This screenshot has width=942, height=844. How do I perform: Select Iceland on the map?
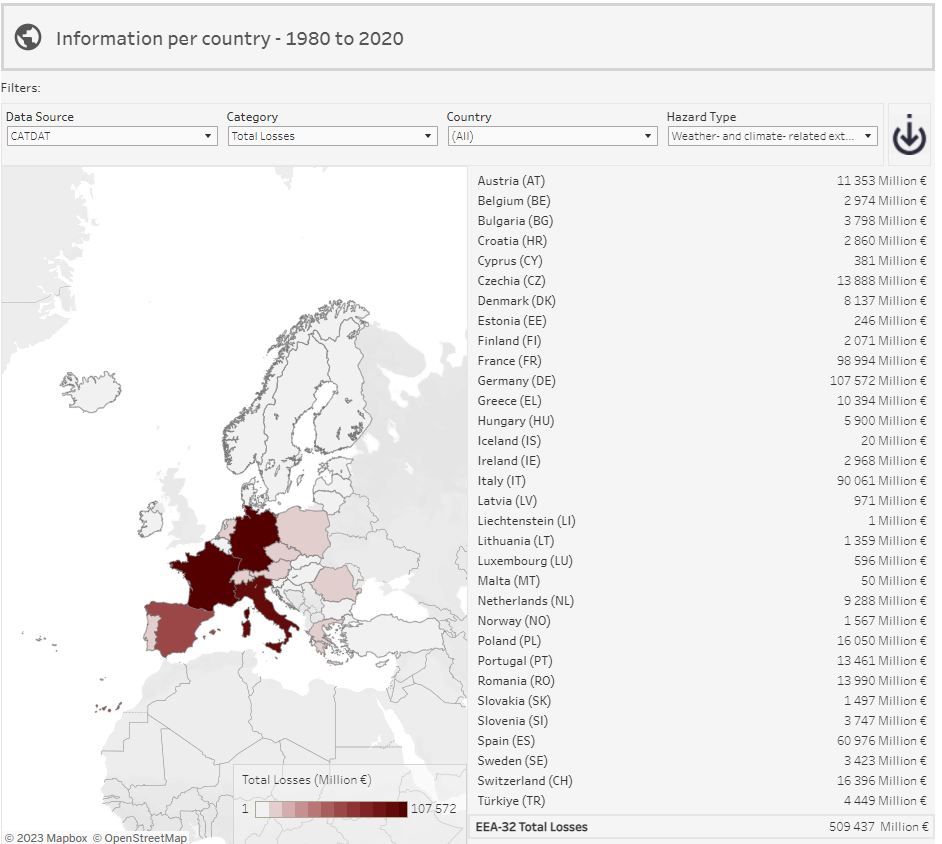click(90, 390)
